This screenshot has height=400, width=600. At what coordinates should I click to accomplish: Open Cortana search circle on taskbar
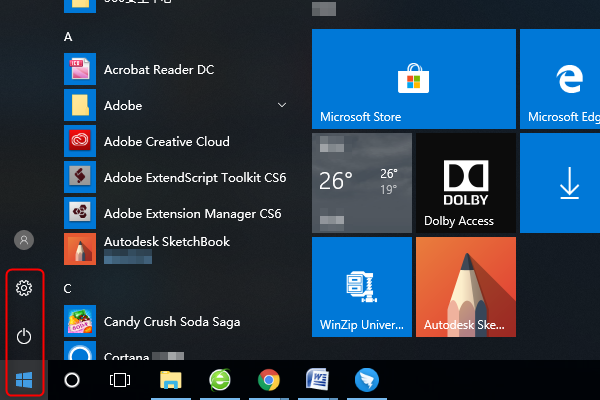click(x=72, y=380)
